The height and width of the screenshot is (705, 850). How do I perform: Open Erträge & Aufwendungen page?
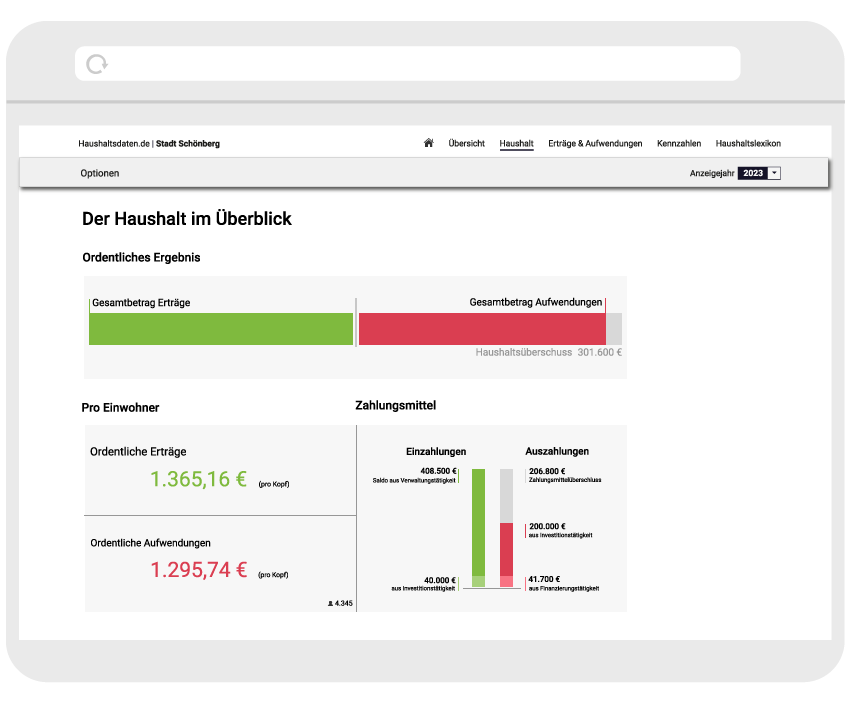pos(595,143)
